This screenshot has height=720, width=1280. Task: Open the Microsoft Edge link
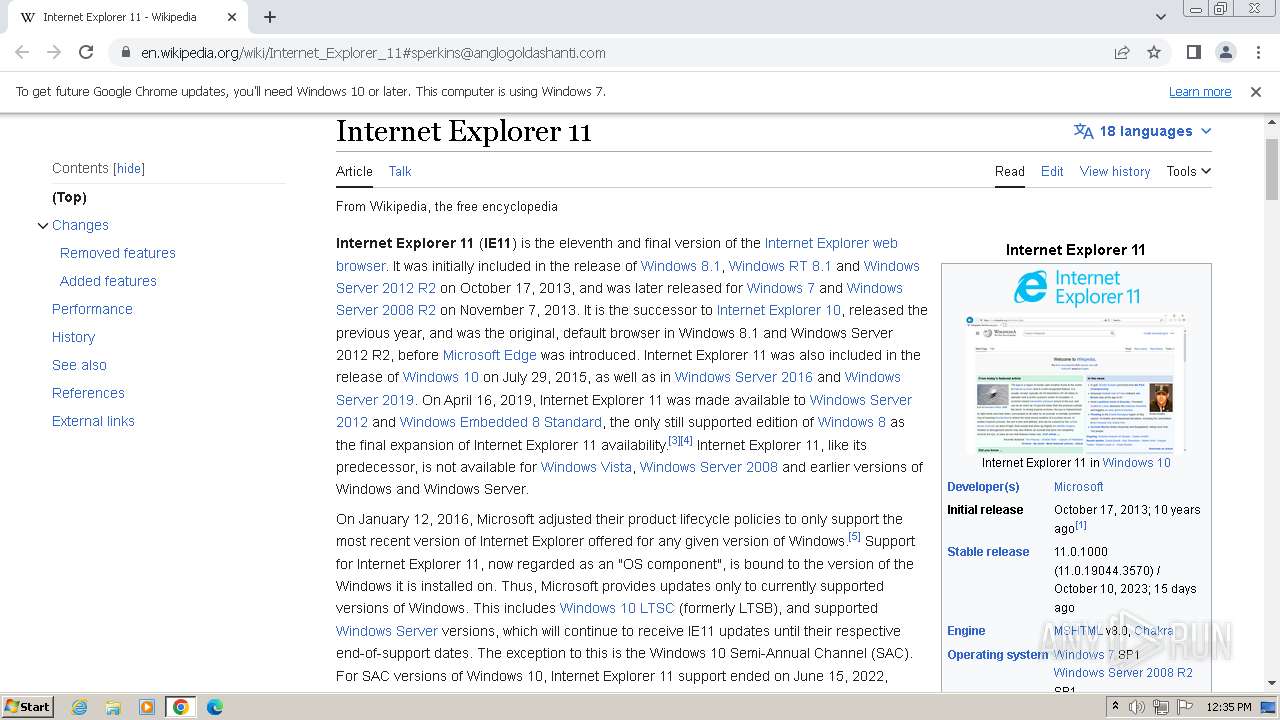click(490, 355)
